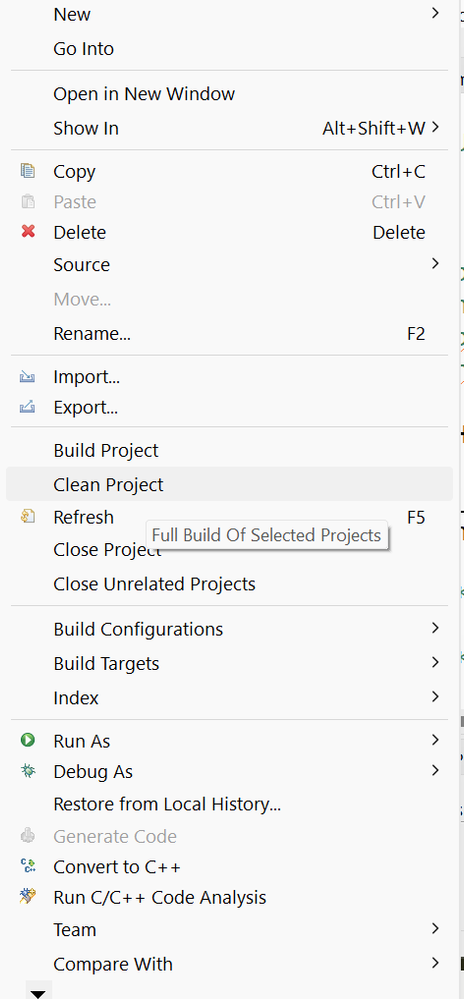
Task: Click the Copy icon
Action: point(27,171)
